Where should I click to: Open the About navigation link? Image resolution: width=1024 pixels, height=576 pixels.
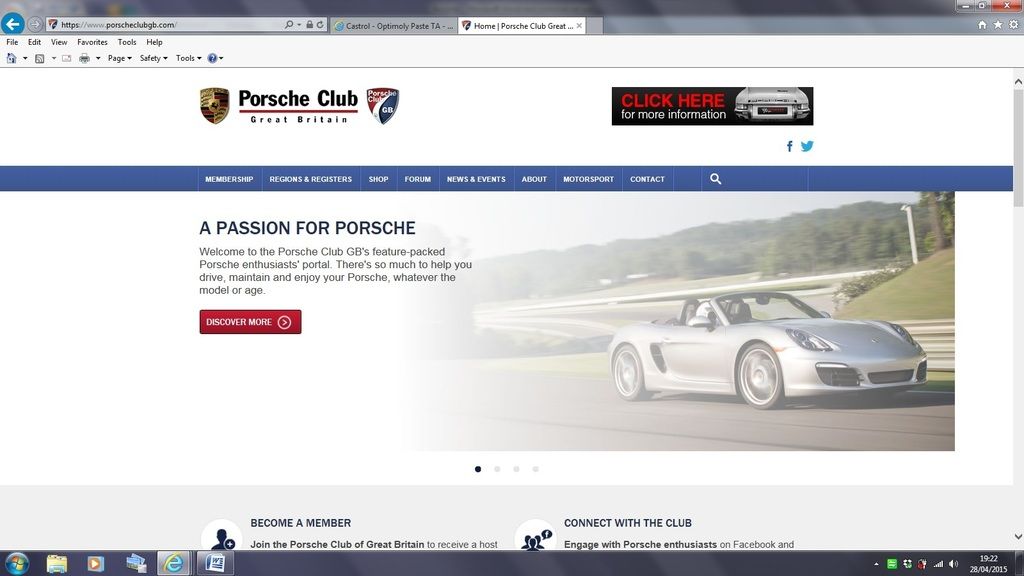(x=534, y=179)
